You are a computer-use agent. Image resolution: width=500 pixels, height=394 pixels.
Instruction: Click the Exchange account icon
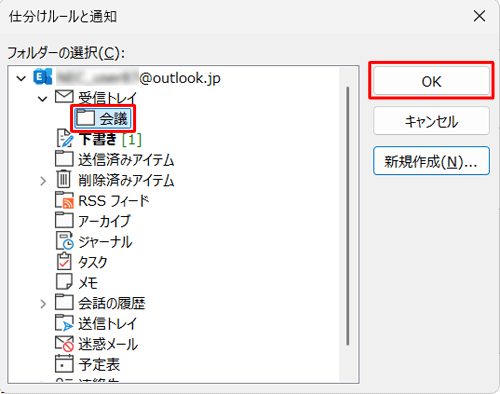click(43, 77)
